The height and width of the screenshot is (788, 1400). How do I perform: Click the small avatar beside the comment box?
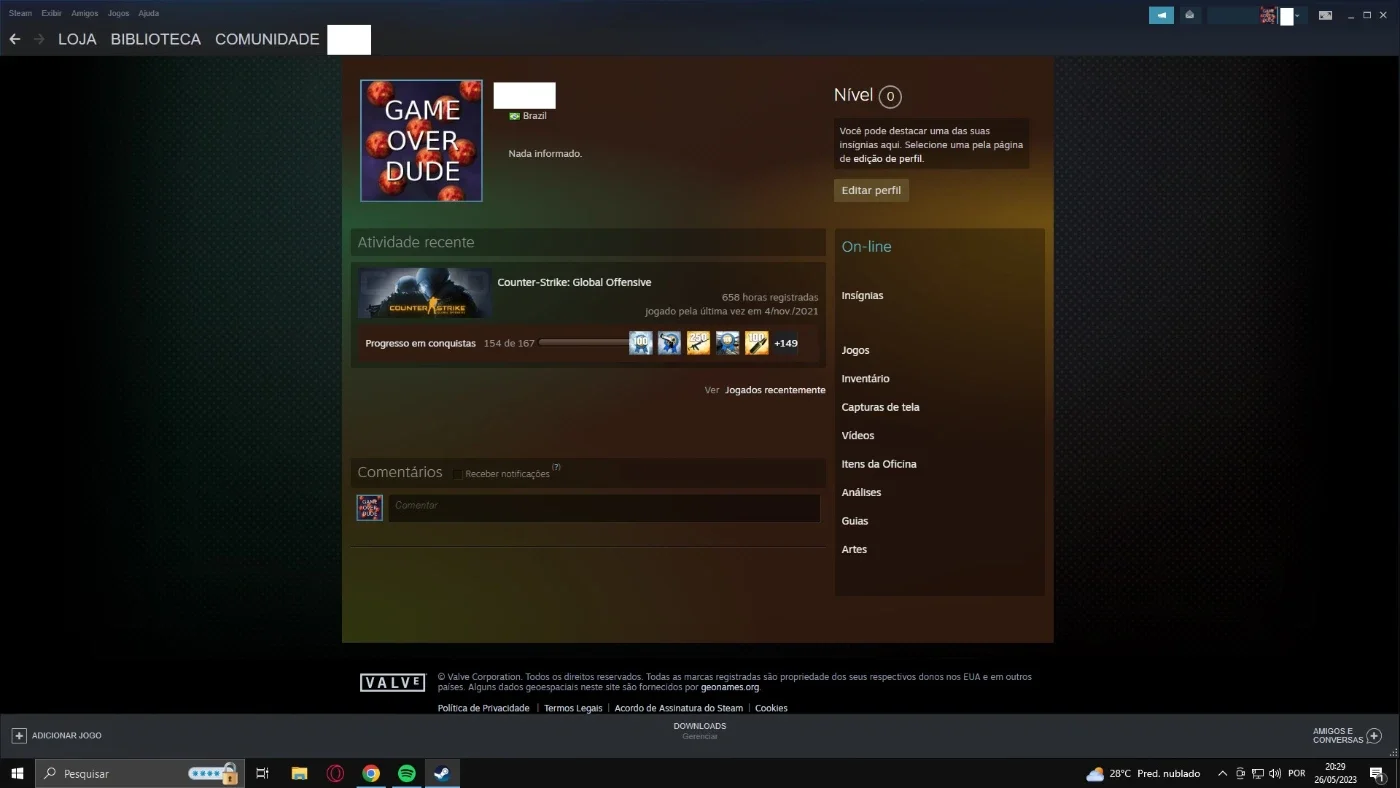[x=370, y=508]
